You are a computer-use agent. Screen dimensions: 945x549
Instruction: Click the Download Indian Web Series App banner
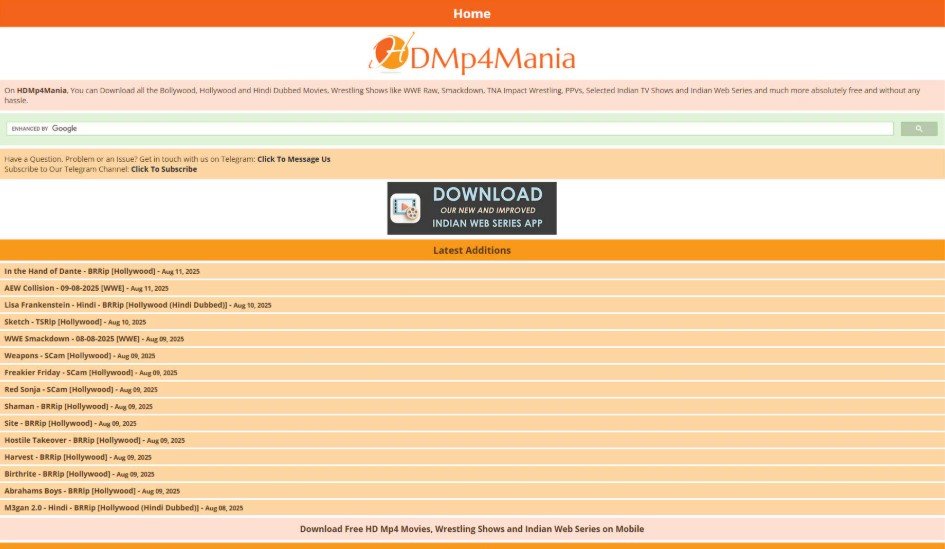point(472,209)
